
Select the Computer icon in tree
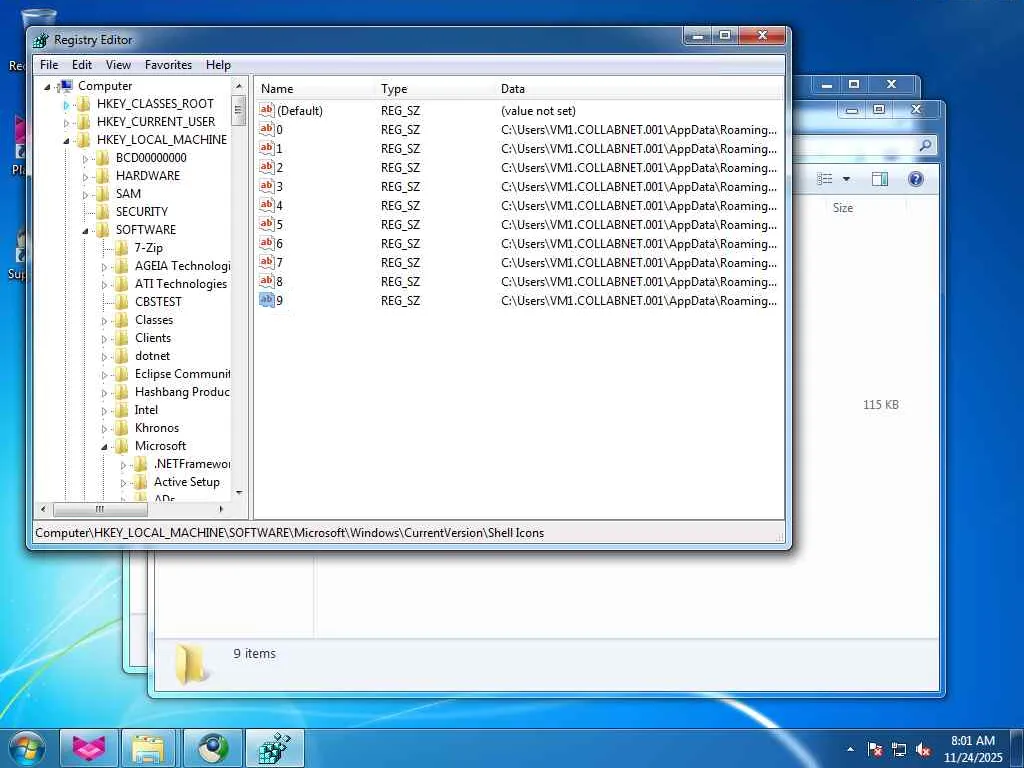coord(65,86)
